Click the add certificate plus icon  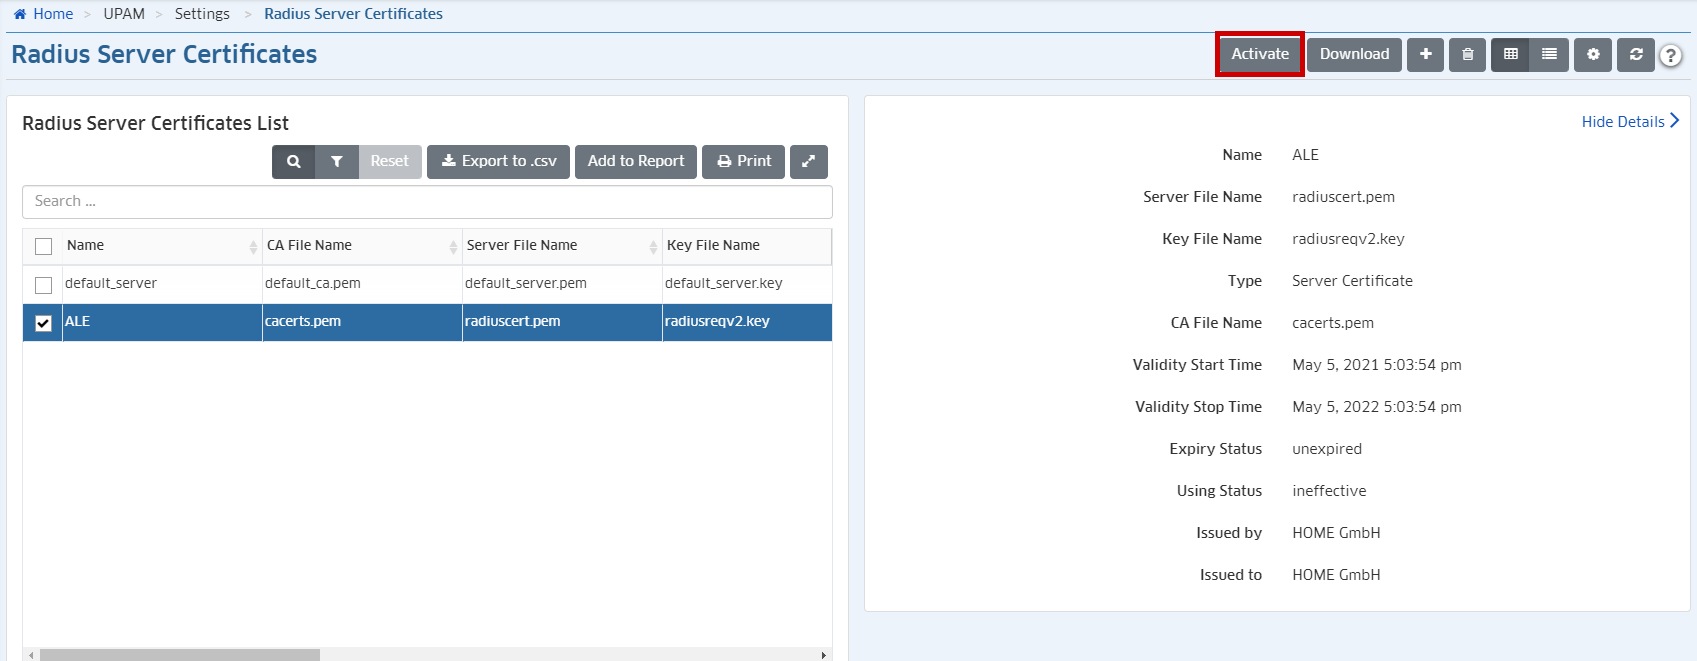click(1425, 54)
